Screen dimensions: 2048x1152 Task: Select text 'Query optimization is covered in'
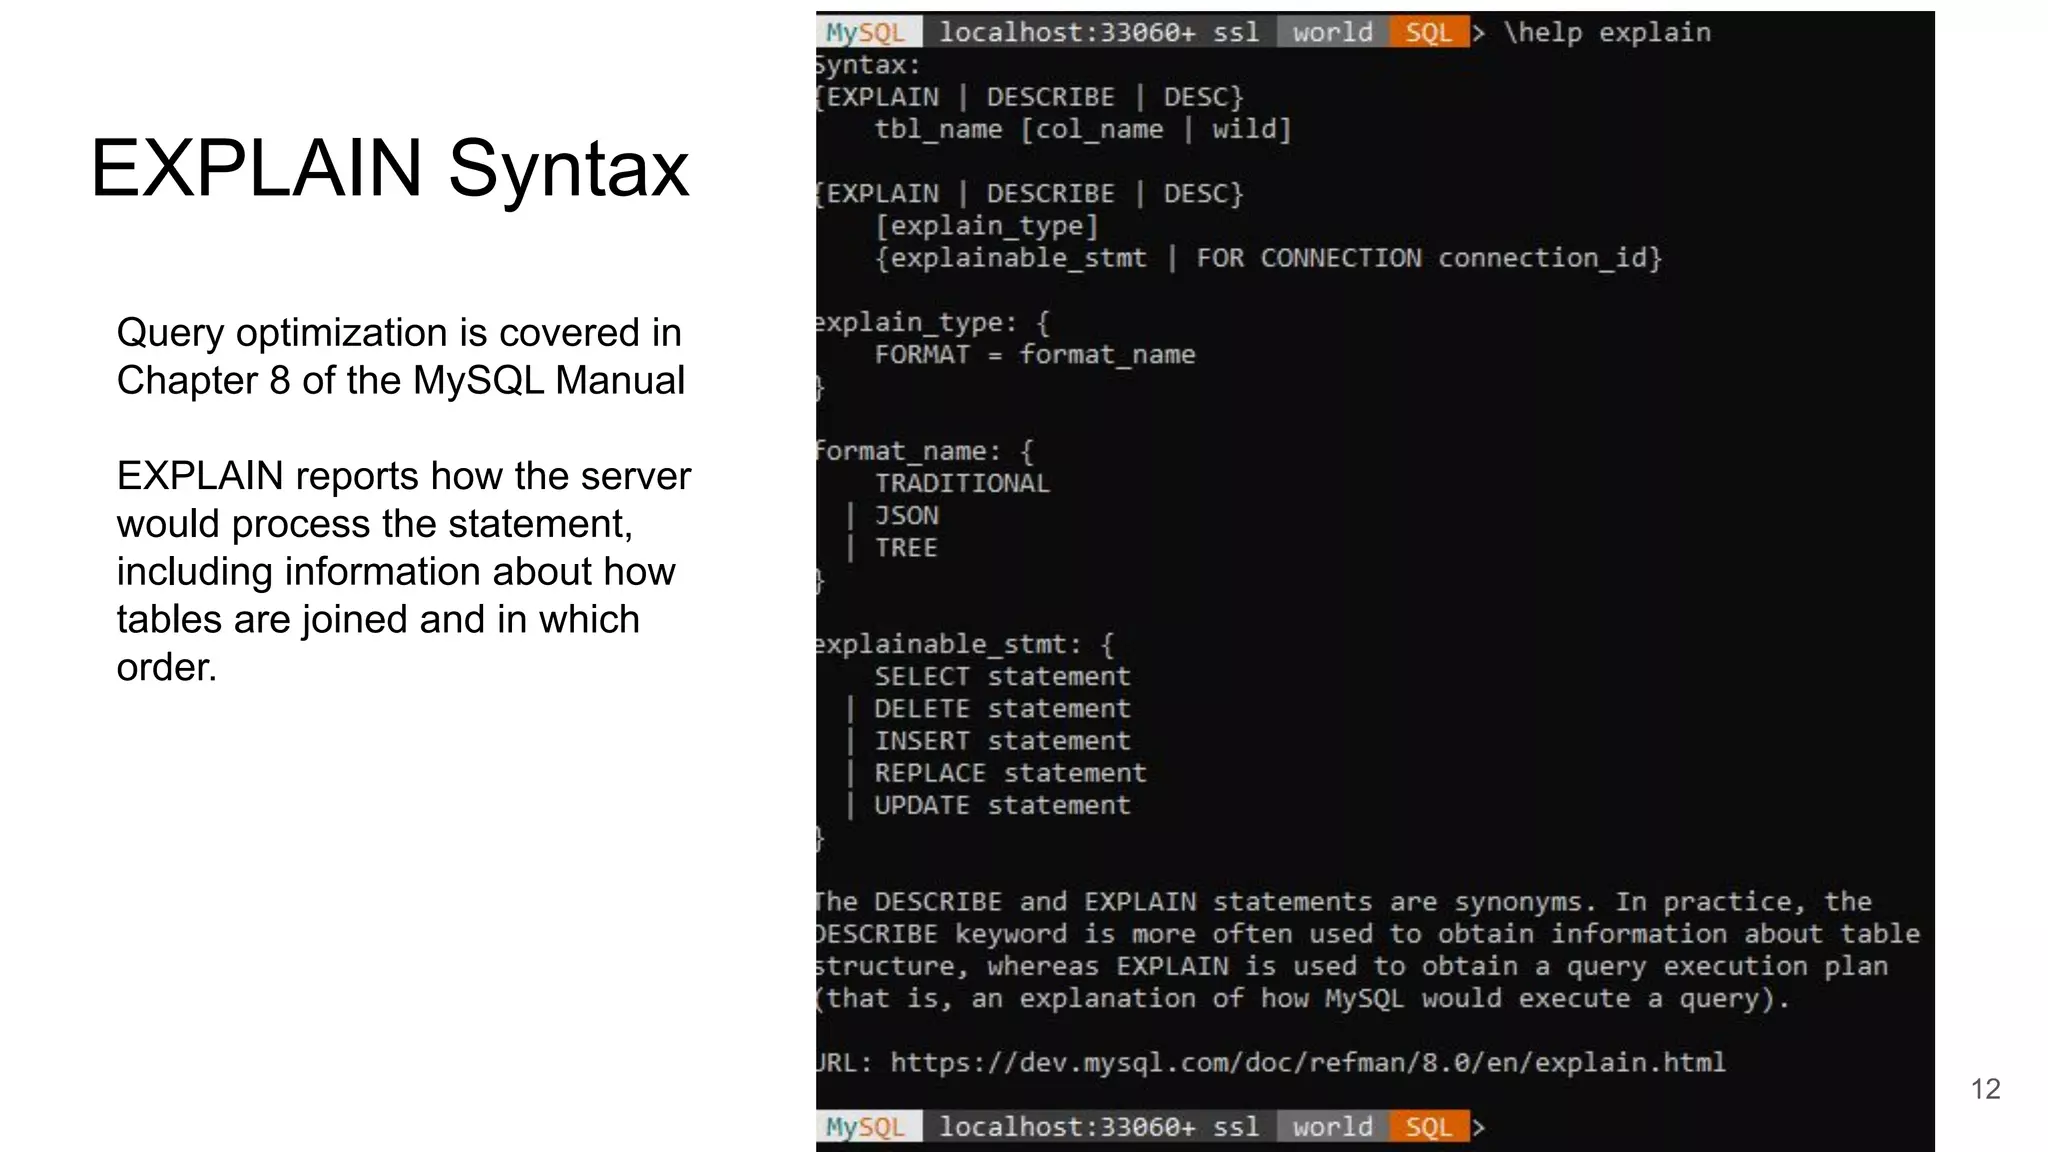point(399,333)
